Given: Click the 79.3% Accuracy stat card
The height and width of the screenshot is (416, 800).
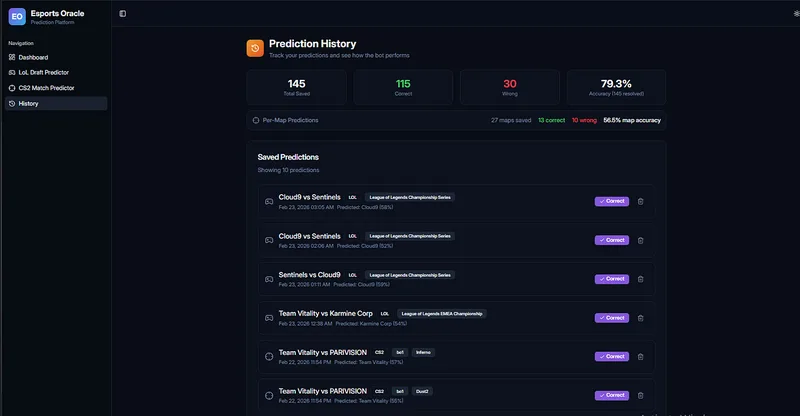Looking at the screenshot, I should (616, 87).
